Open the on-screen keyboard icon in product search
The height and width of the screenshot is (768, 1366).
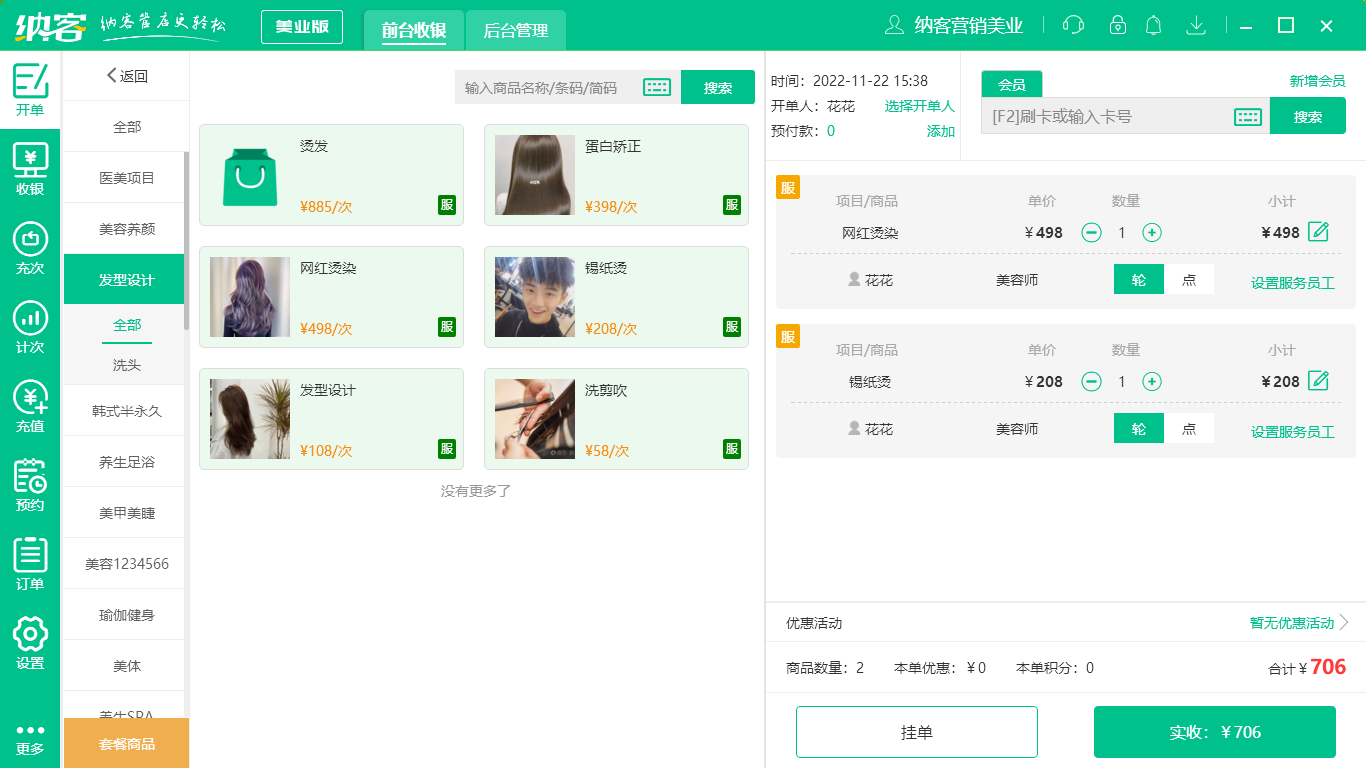tap(657, 87)
